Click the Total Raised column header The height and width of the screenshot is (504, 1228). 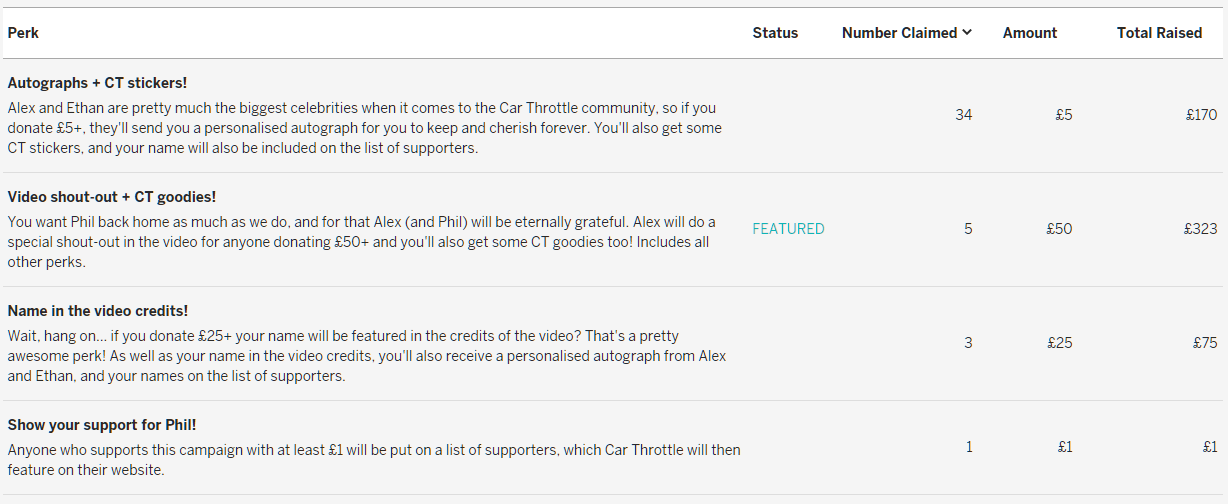tap(1159, 33)
